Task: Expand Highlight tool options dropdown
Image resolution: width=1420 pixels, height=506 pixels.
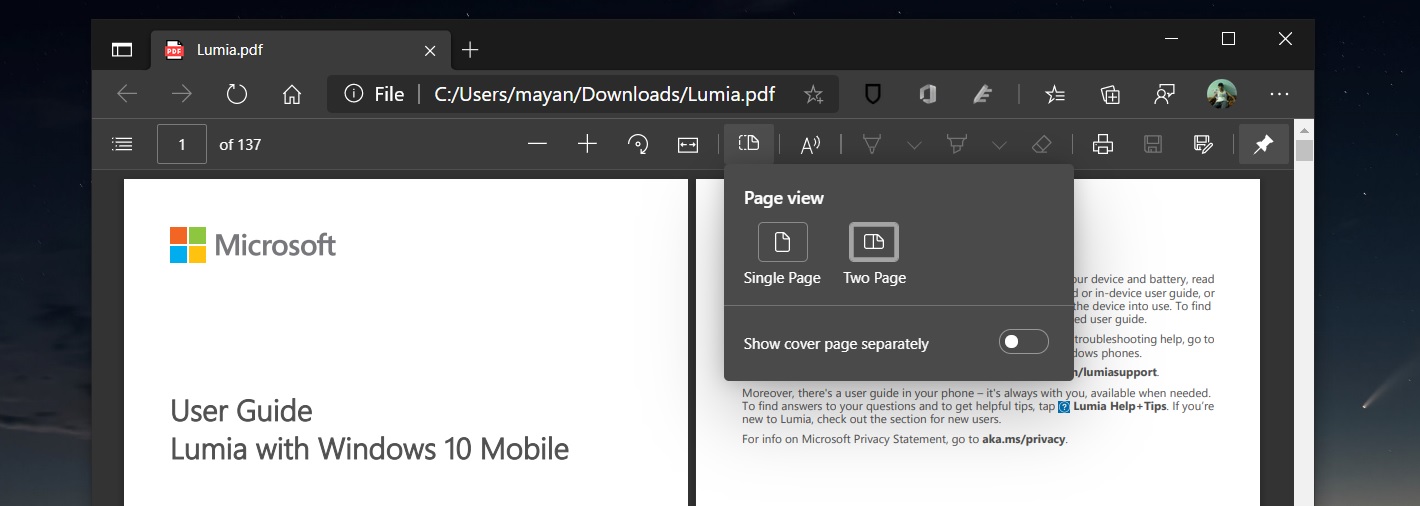Action: pyautogui.click(x=999, y=145)
